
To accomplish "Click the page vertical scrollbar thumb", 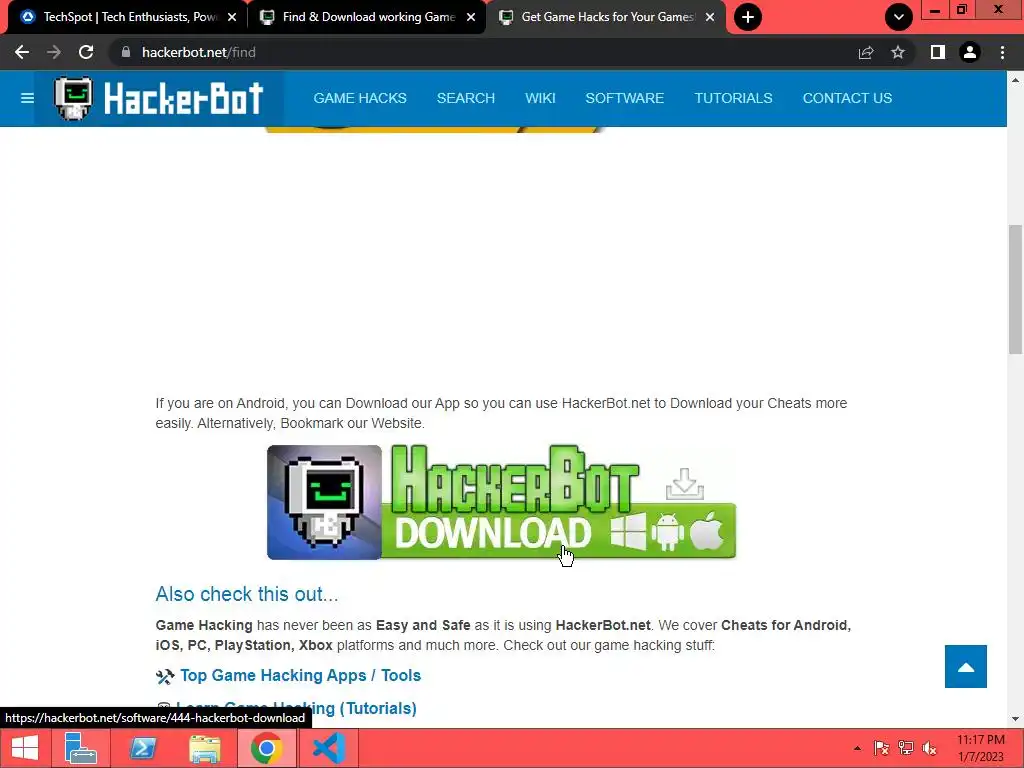I will [1015, 289].
